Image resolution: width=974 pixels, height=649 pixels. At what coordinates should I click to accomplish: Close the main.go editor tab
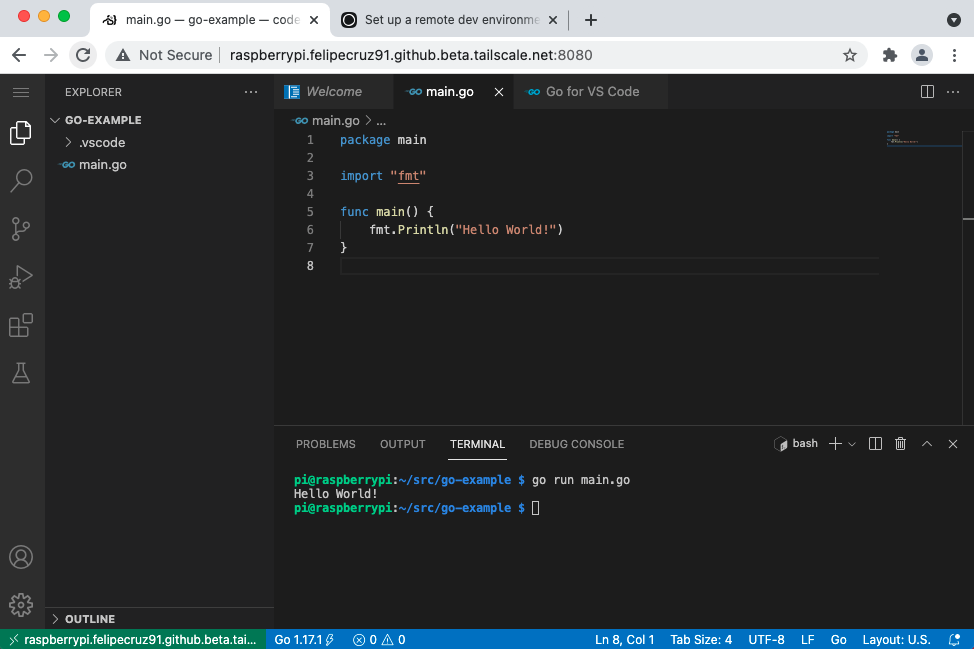click(499, 92)
